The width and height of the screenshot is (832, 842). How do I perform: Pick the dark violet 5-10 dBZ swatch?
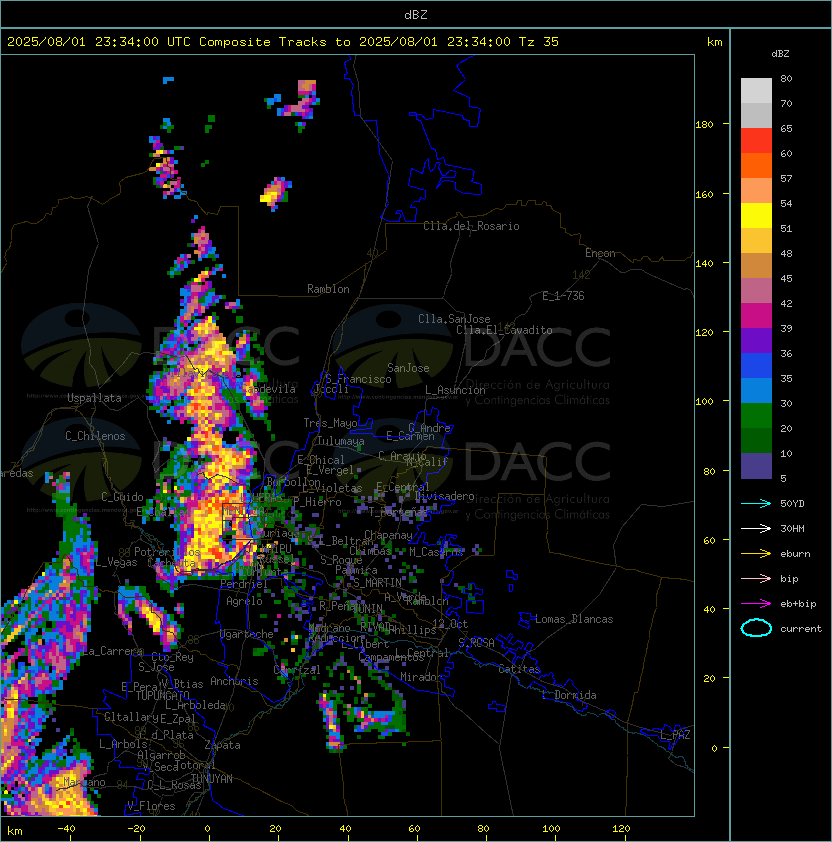756,466
